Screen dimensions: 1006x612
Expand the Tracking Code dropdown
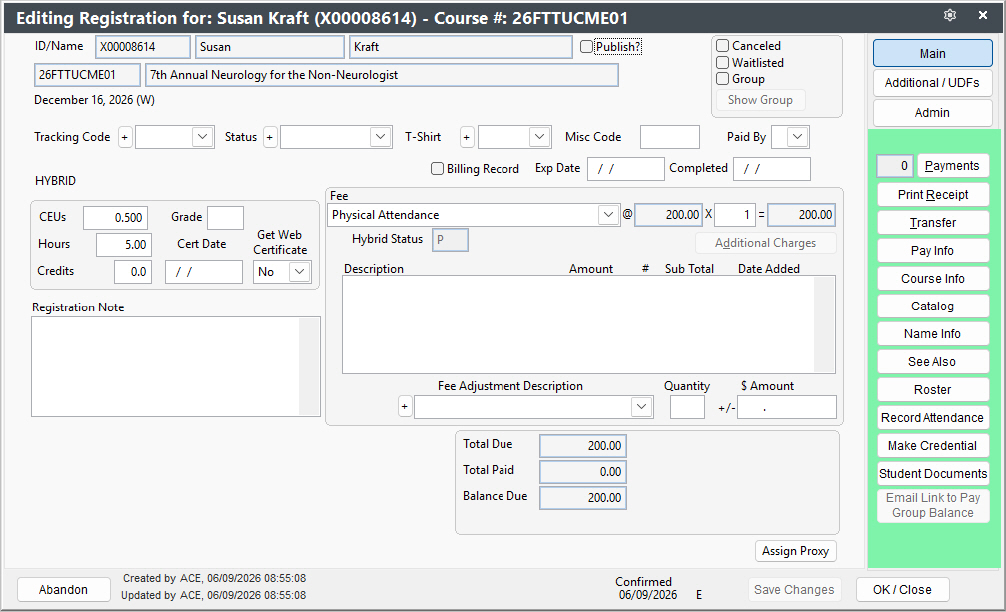click(x=203, y=137)
